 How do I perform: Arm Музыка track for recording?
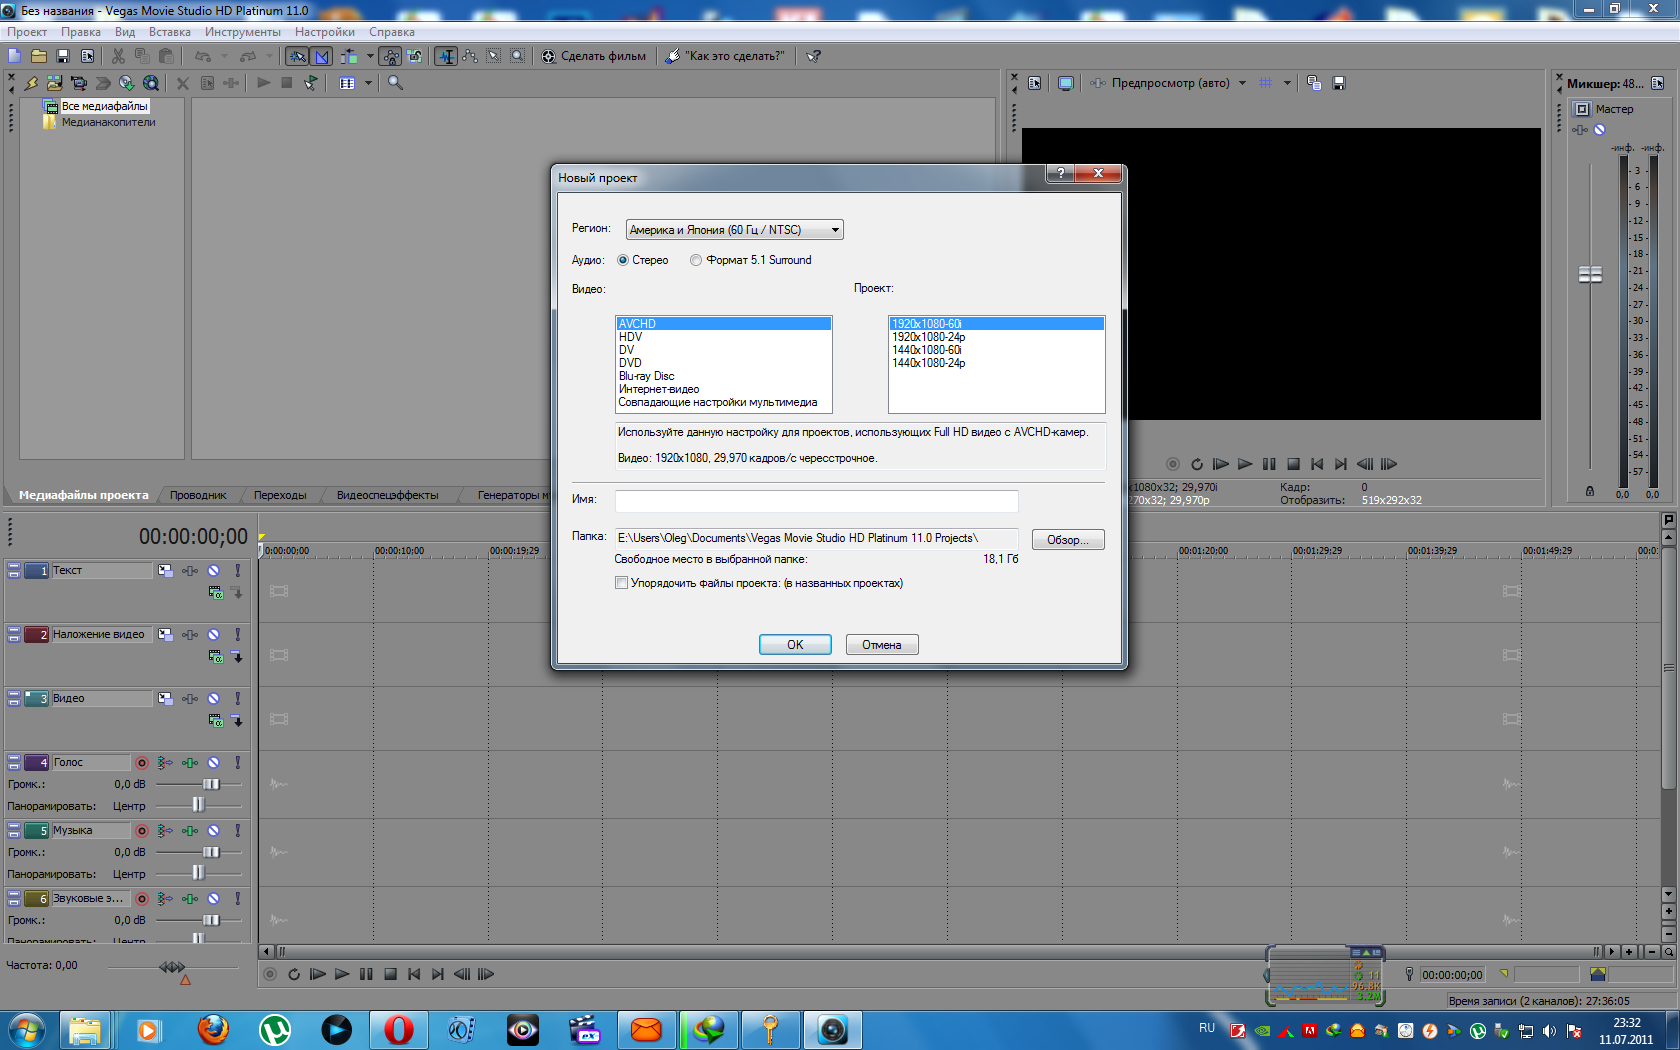[x=142, y=830]
